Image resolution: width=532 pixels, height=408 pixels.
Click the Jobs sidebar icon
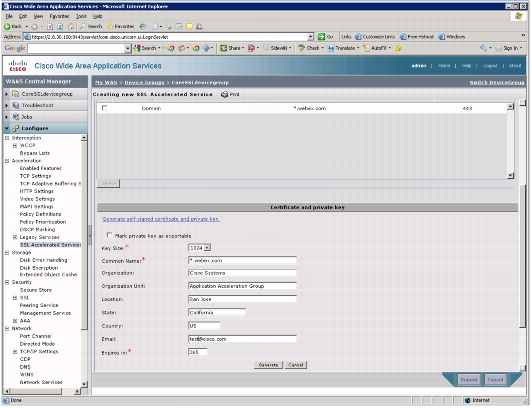click(x=15, y=117)
